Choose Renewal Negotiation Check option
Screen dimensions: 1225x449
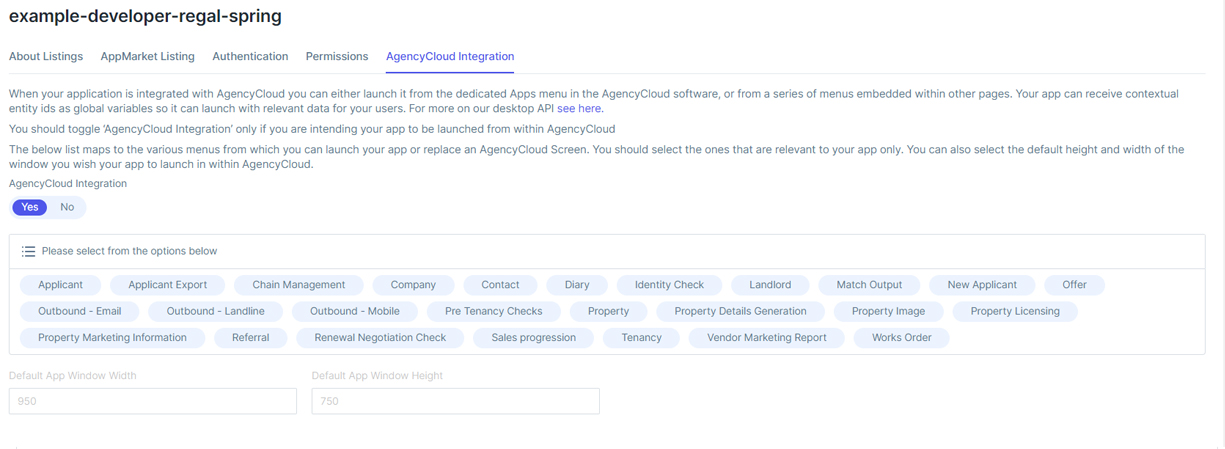[x=380, y=338]
